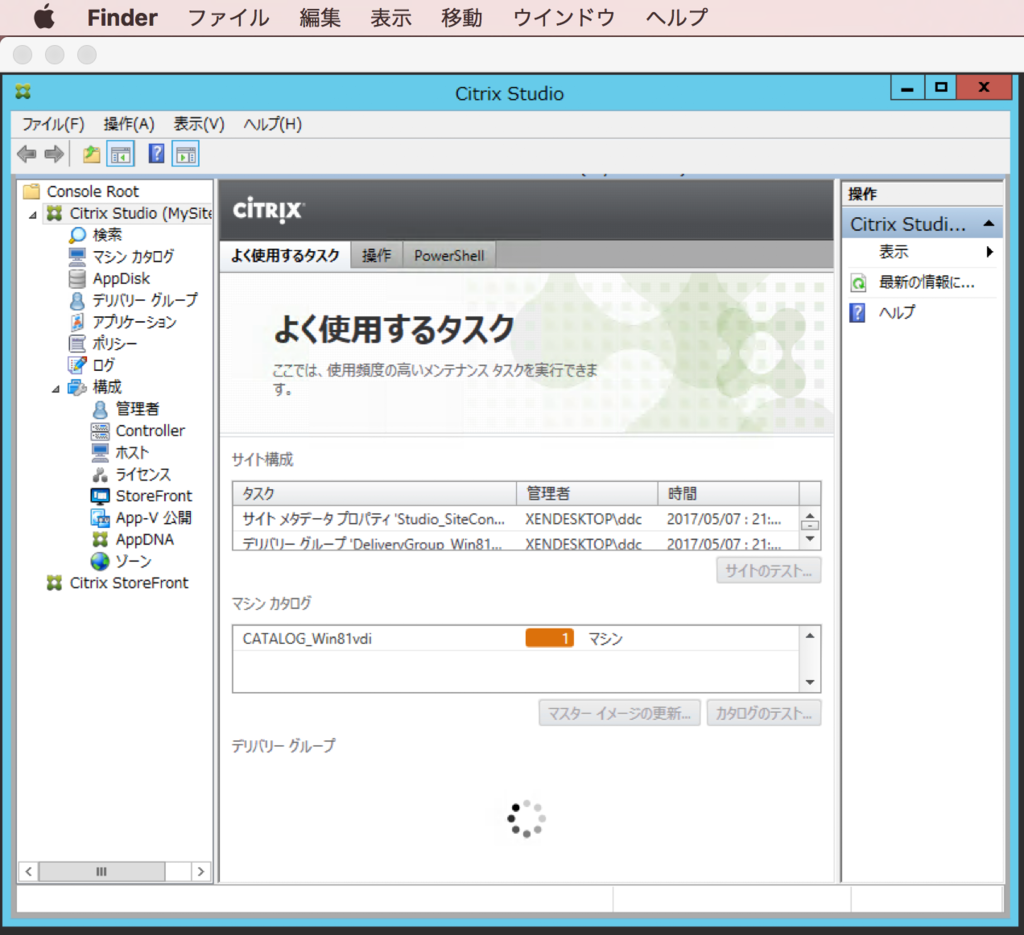Select ライセンス under 構成
The width and height of the screenshot is (1024, 935).
143,474
